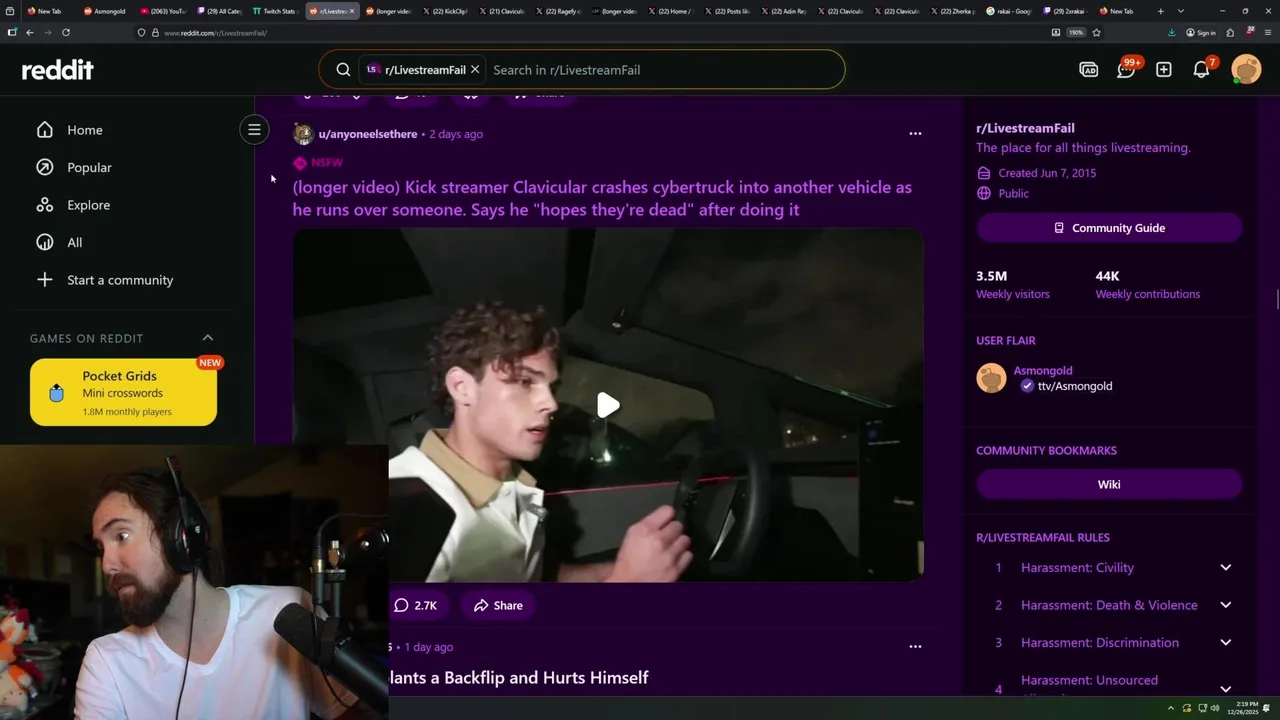The width and height of the screenshot is (1280, 720).
Task: Go to Popular in the sidebar
Action: coord(89,168)
